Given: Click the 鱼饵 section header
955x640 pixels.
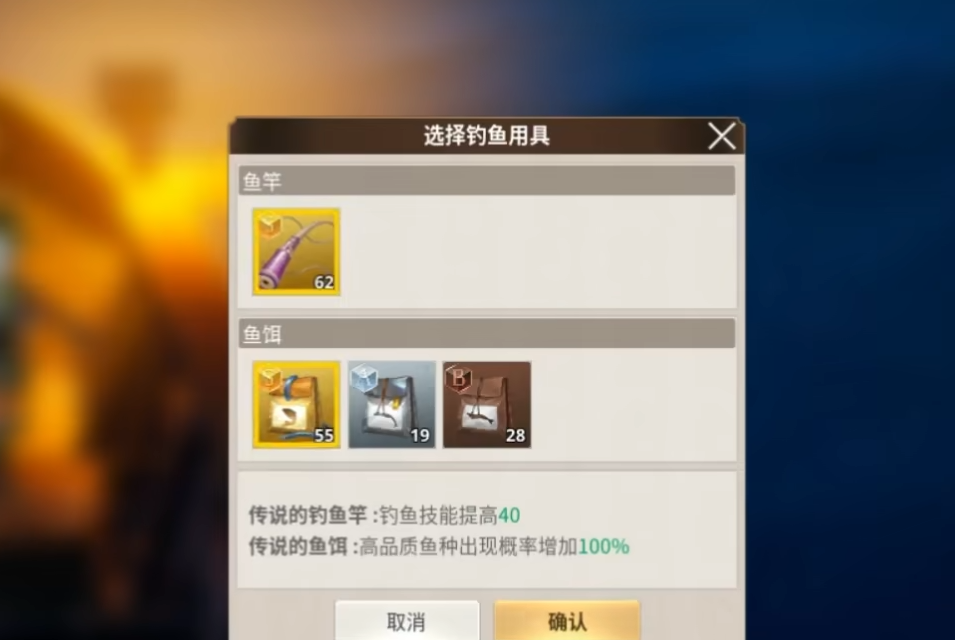Looking at the screenshot, I should point(487,334).
